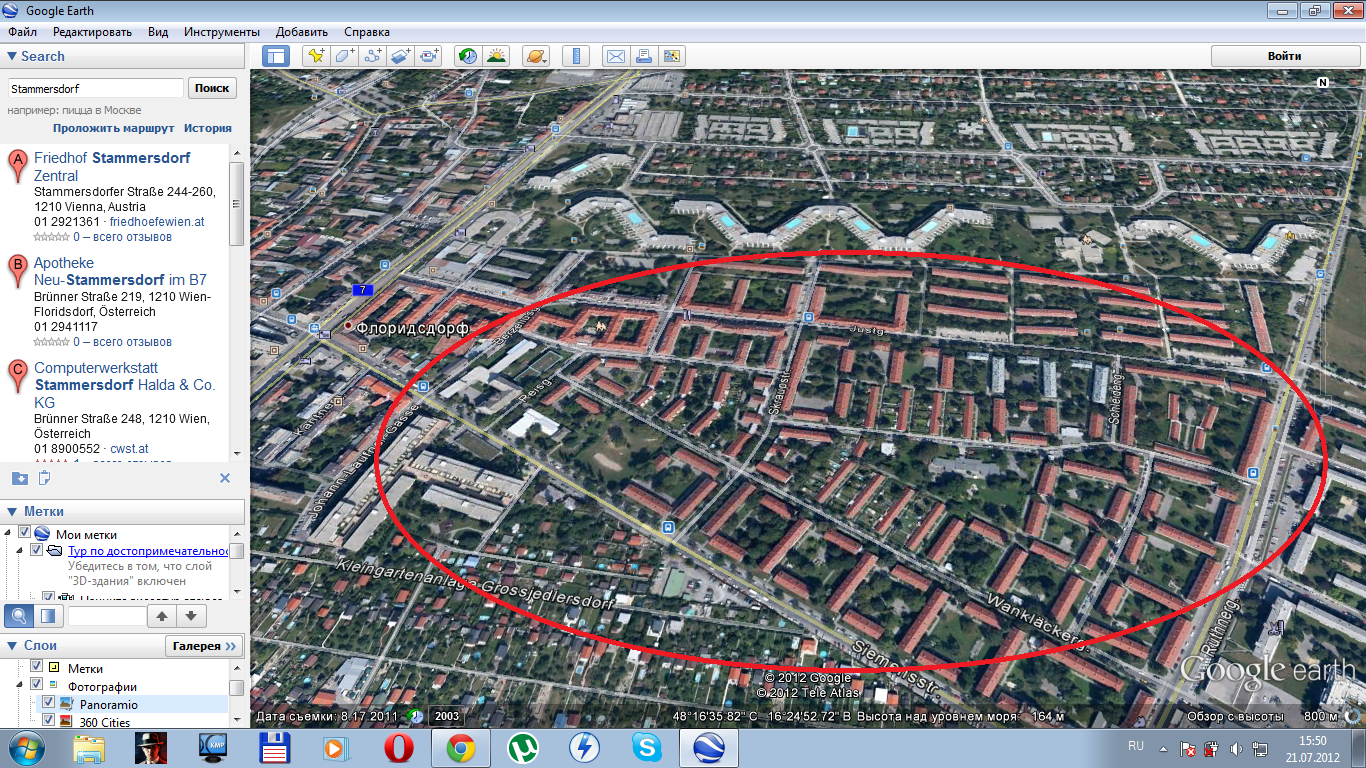
Task: Toggle sunlight across the landscape
Action: click(496, 56)
